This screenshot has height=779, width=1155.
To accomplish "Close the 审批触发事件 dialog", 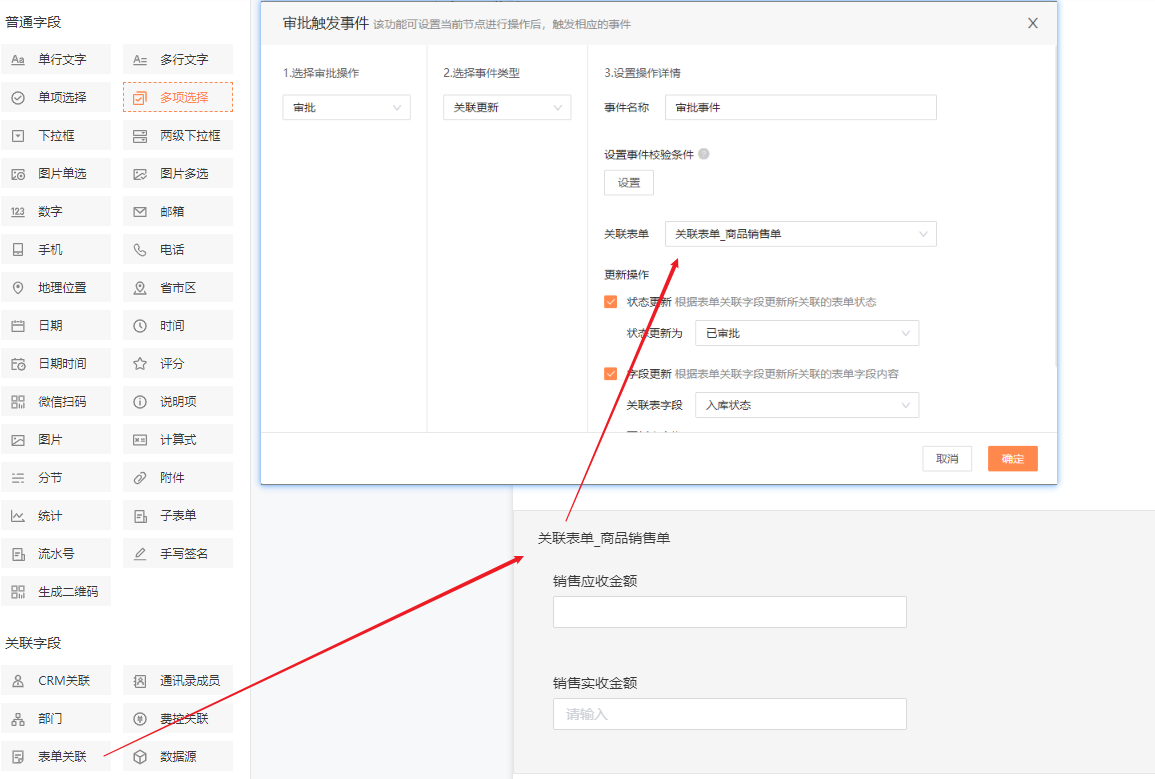I will (1033, 24).
